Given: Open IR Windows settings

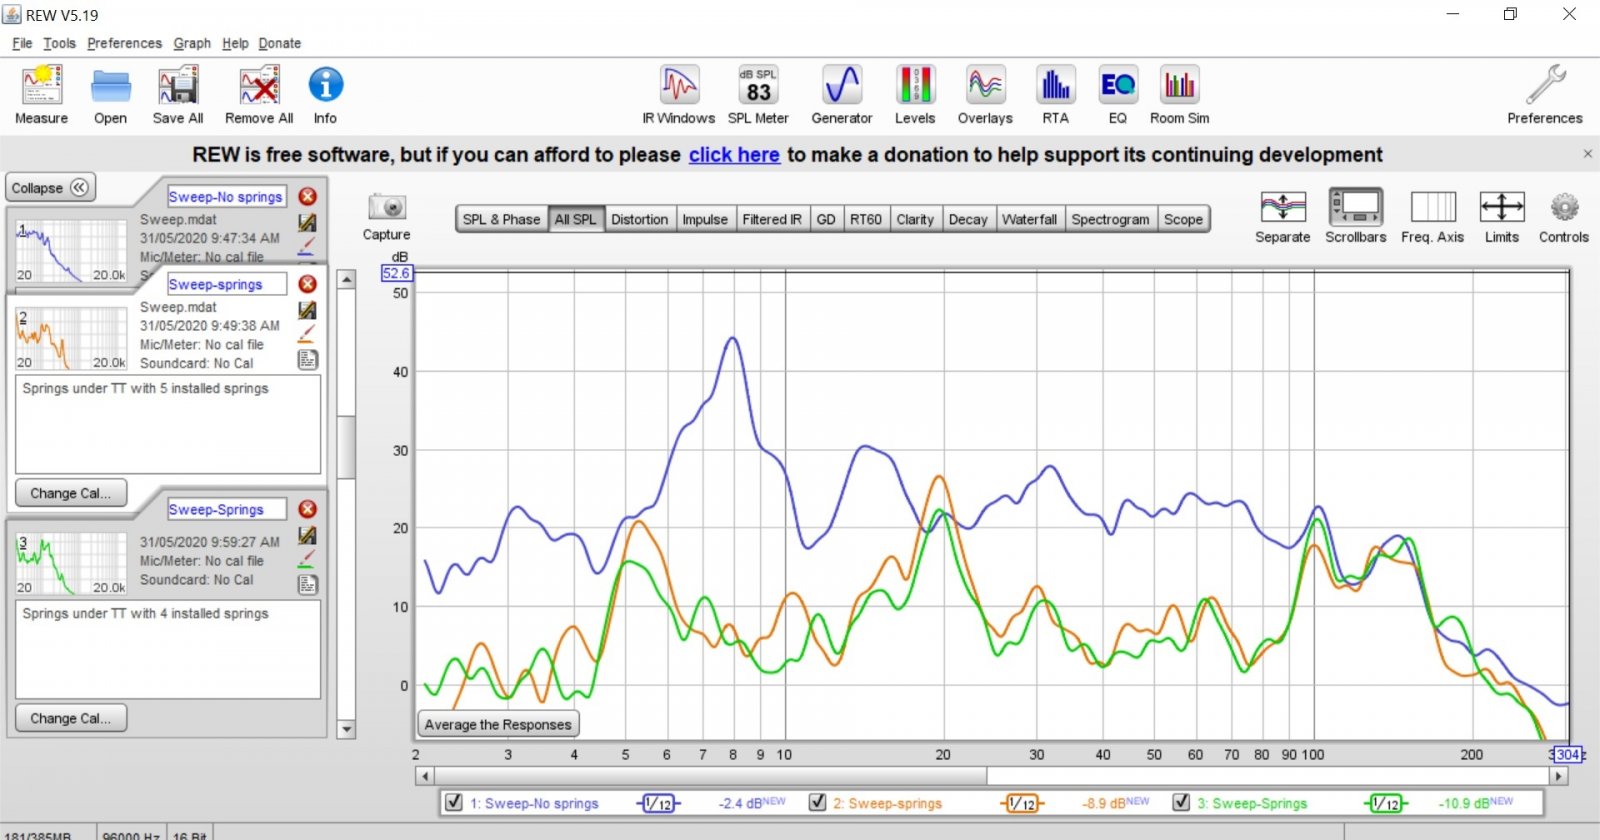Looking at the screenshot, I should (679, 95).
